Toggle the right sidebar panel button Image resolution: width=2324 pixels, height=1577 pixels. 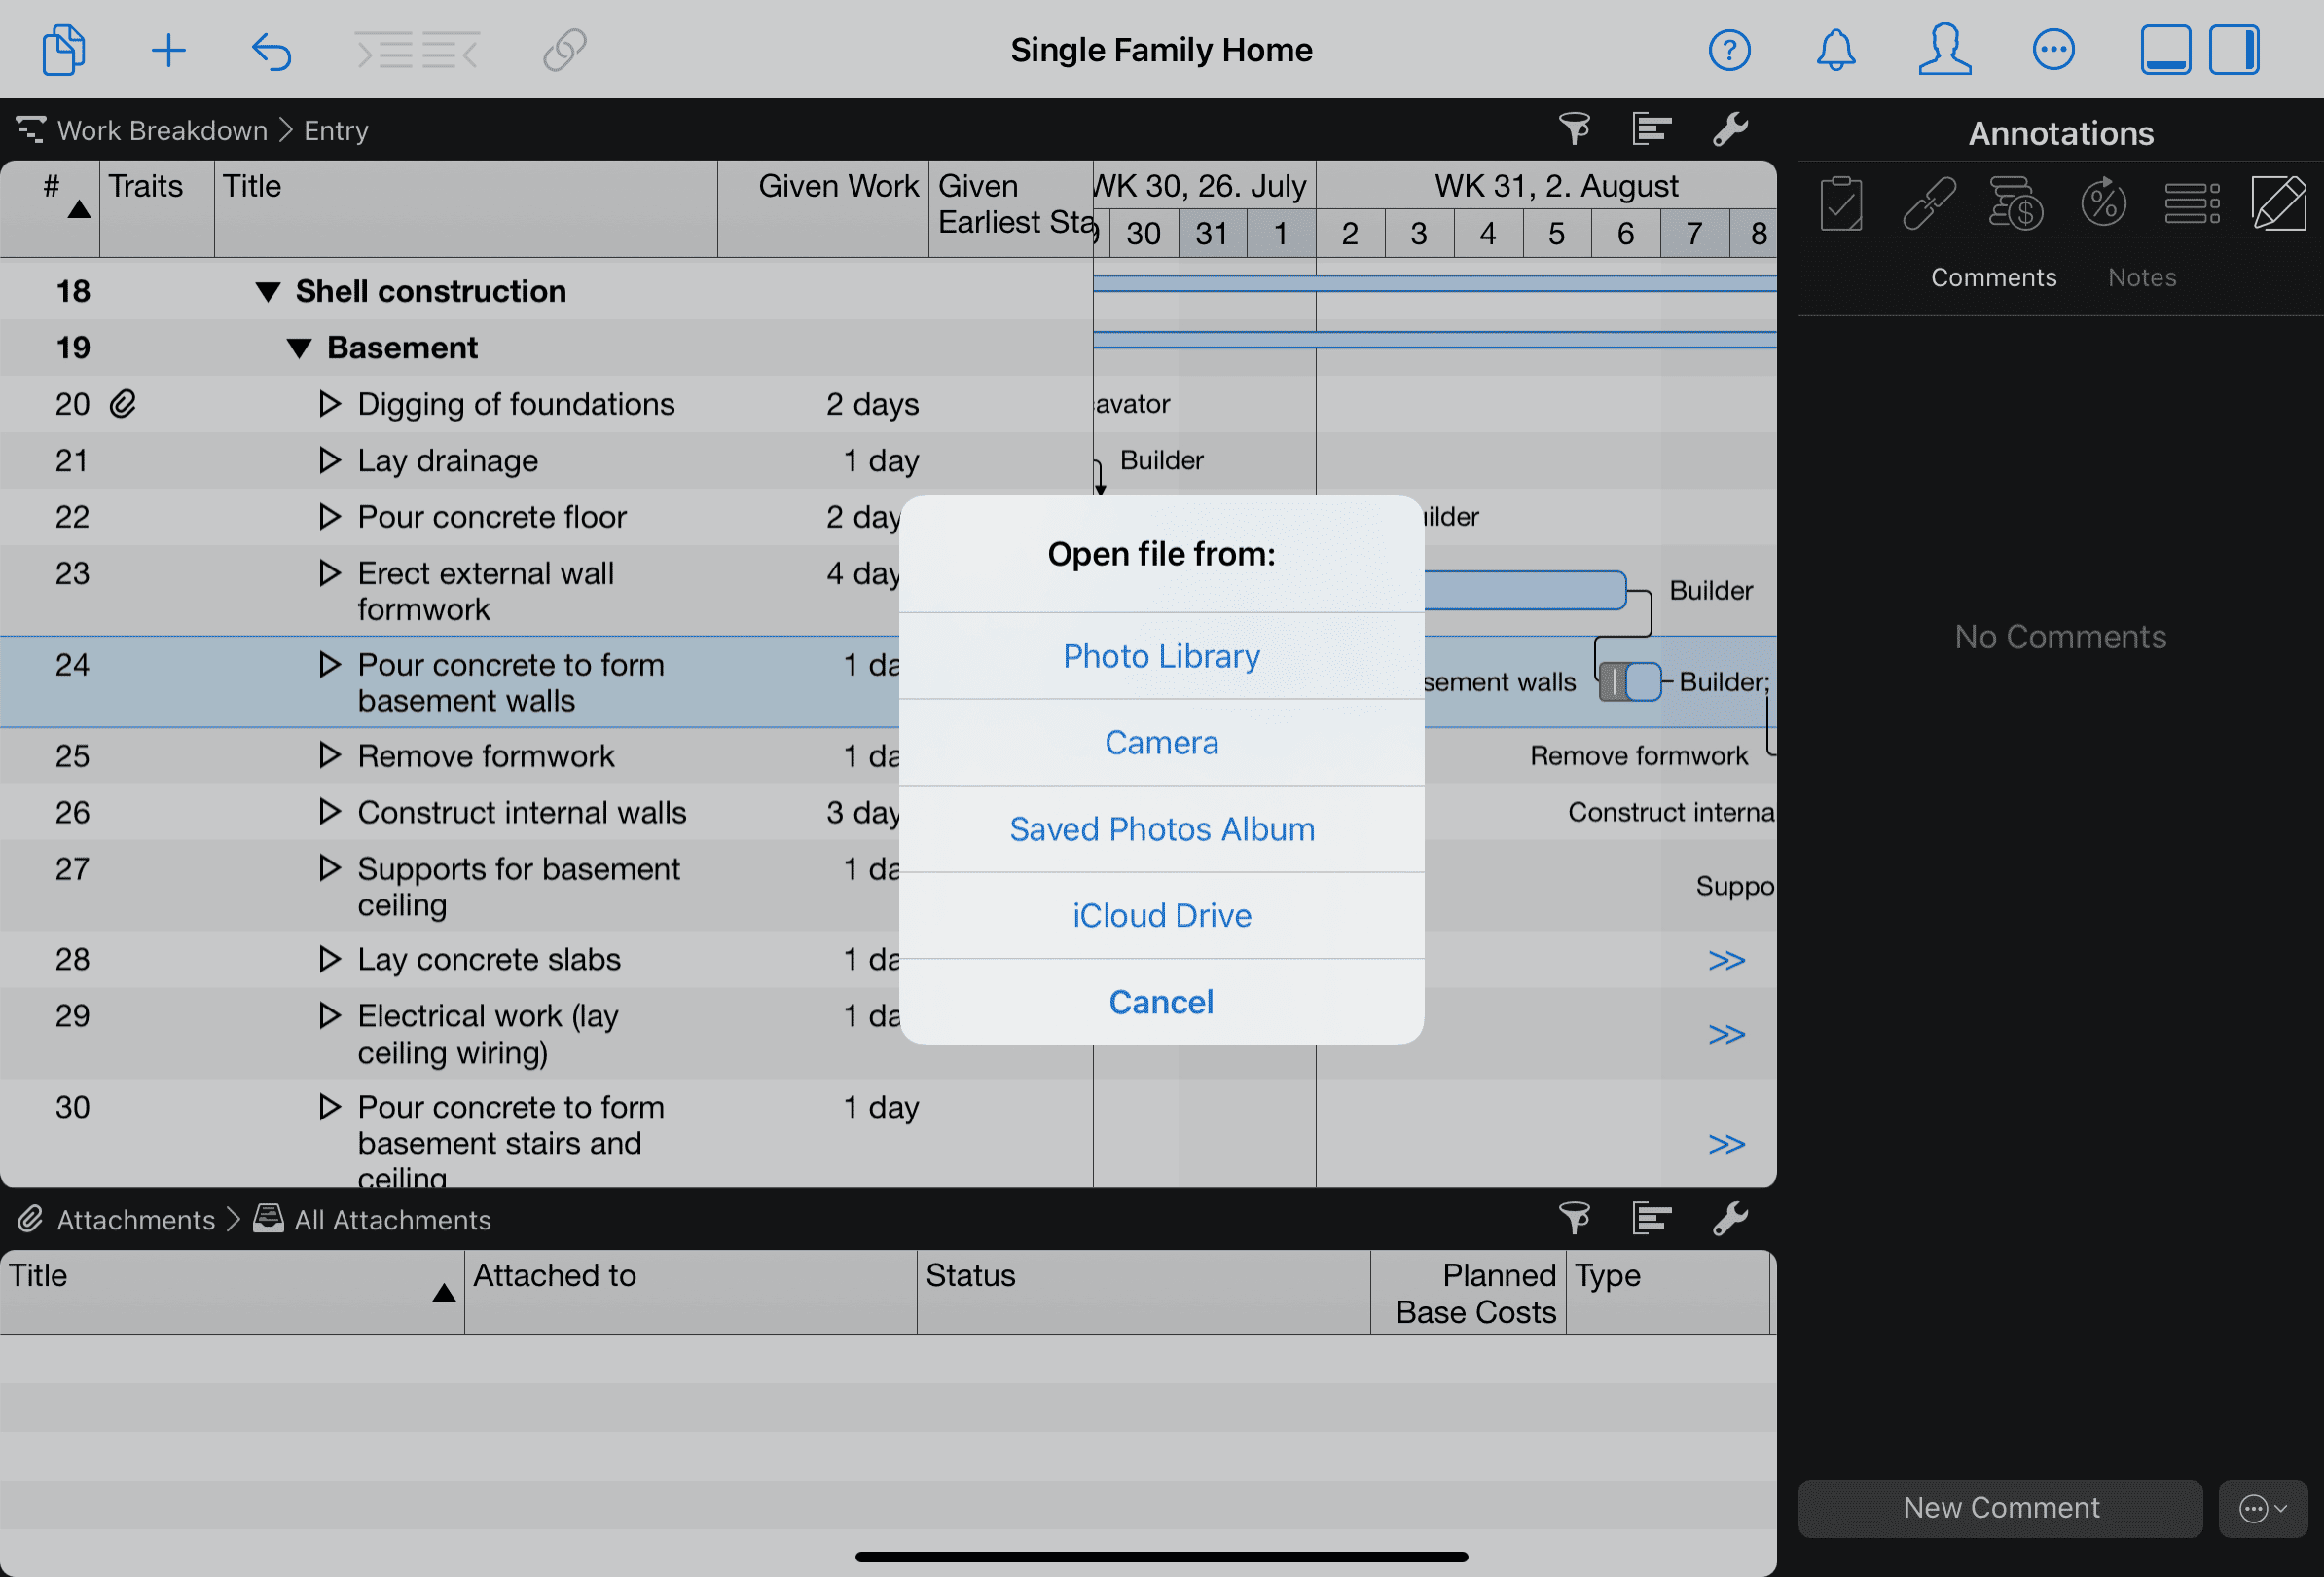2234,50
